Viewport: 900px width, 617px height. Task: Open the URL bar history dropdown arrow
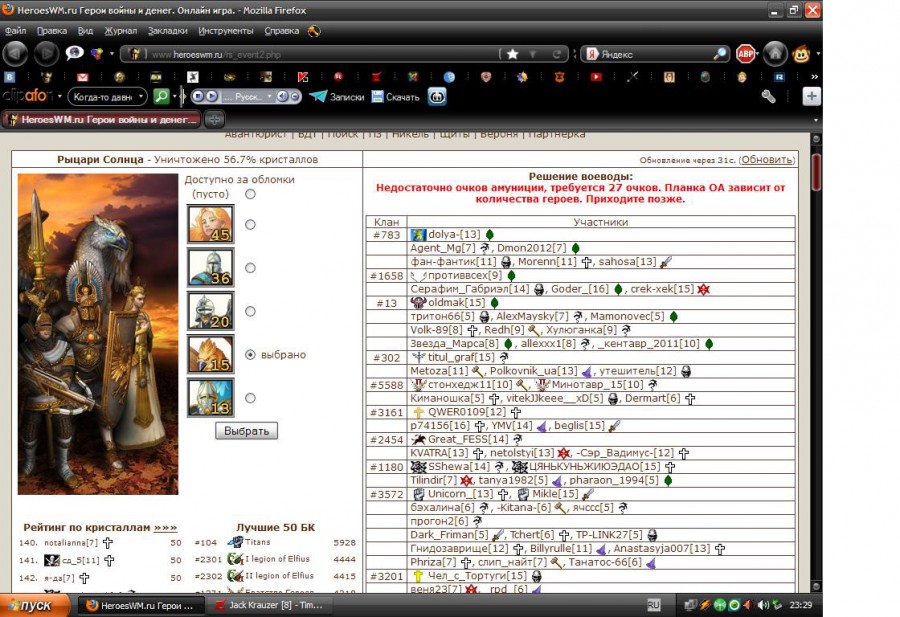[533, 54]
